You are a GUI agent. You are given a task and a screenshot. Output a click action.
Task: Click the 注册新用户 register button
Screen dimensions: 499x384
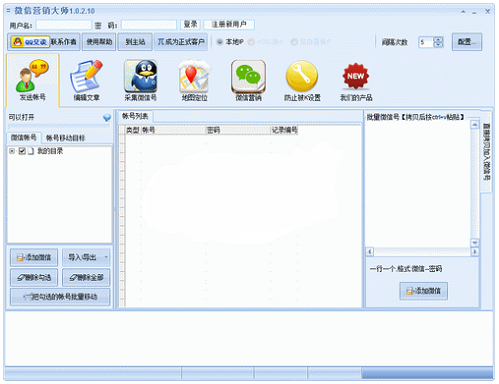pyautogui.click(x=229, y=24)
